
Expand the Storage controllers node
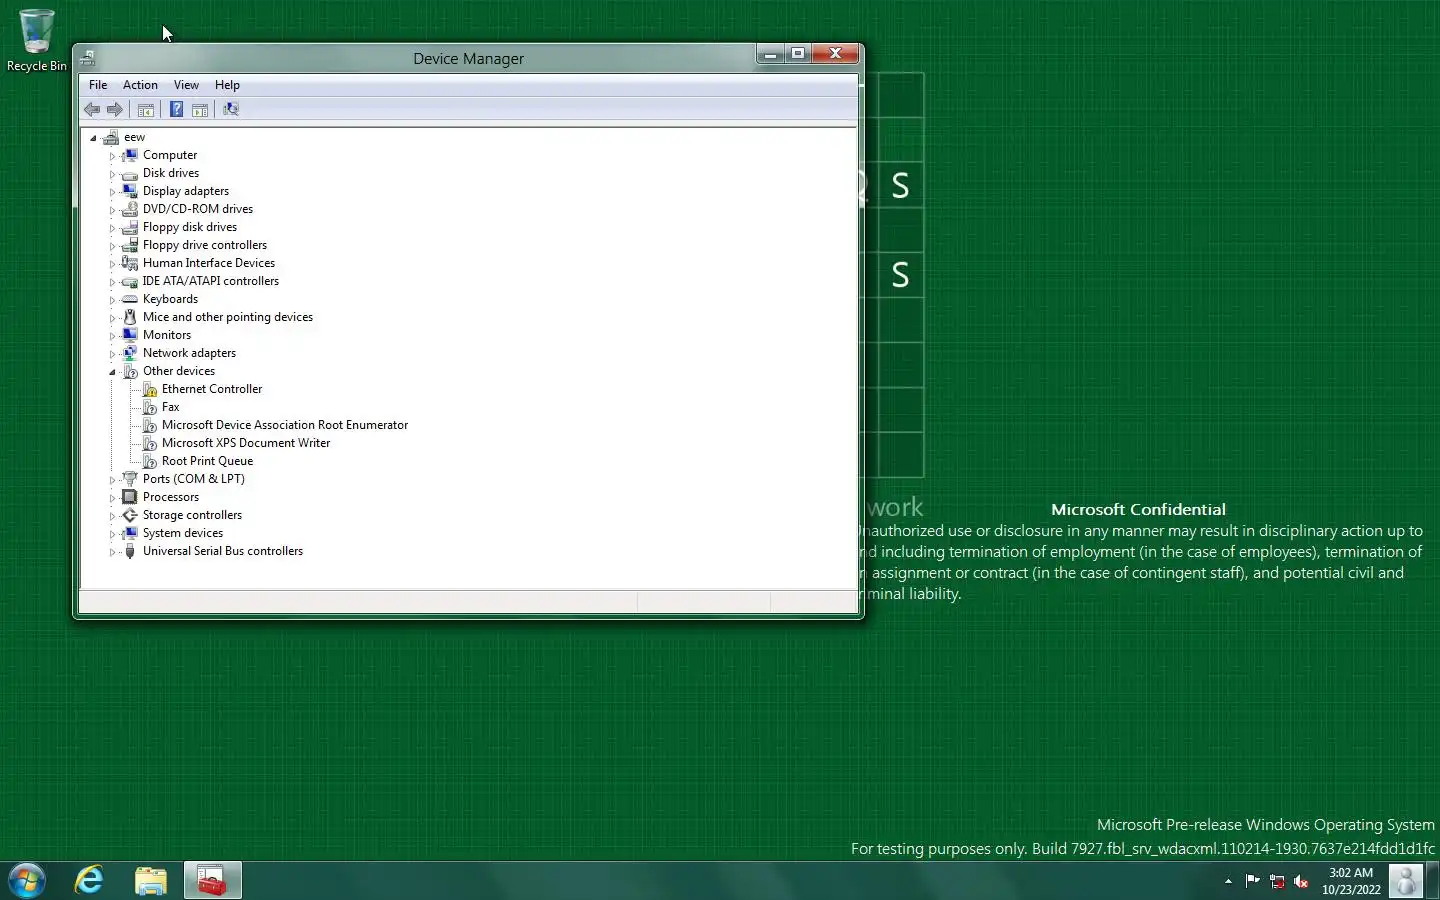coord(112,516)
